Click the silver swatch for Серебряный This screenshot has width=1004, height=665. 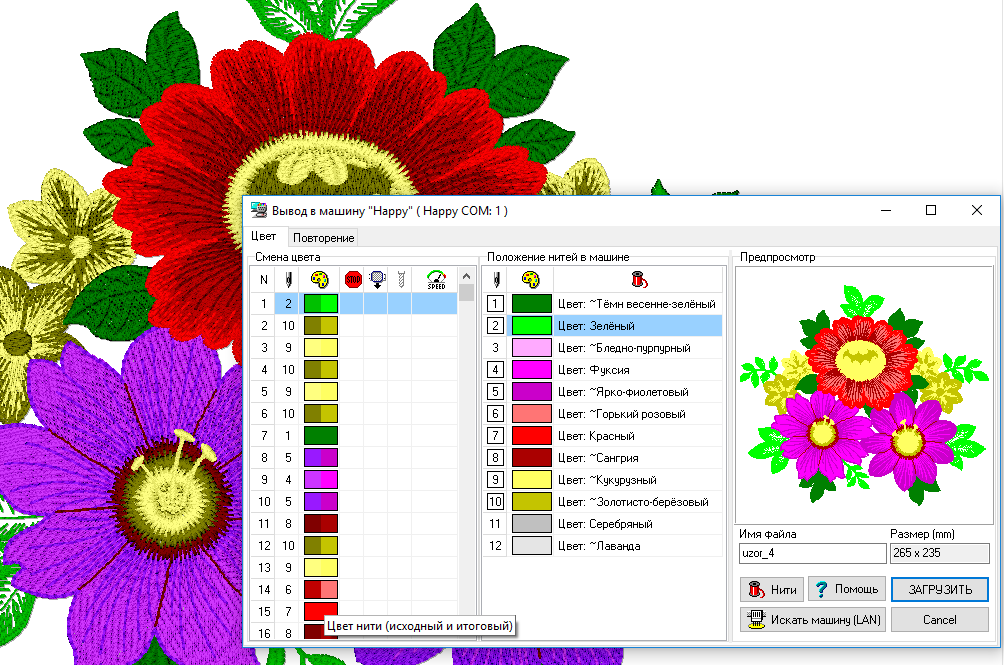coord(531,524)
